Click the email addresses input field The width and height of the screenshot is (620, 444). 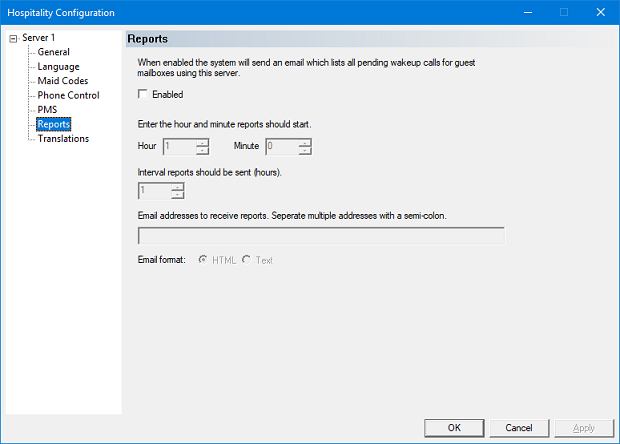tap(320, 236)
